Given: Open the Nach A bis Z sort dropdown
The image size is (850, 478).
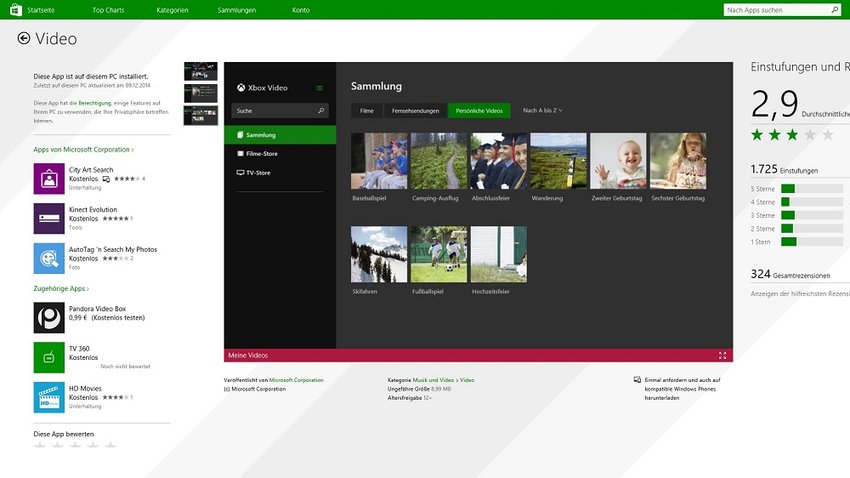Looking at the screenshot, I should click(543, 110).
